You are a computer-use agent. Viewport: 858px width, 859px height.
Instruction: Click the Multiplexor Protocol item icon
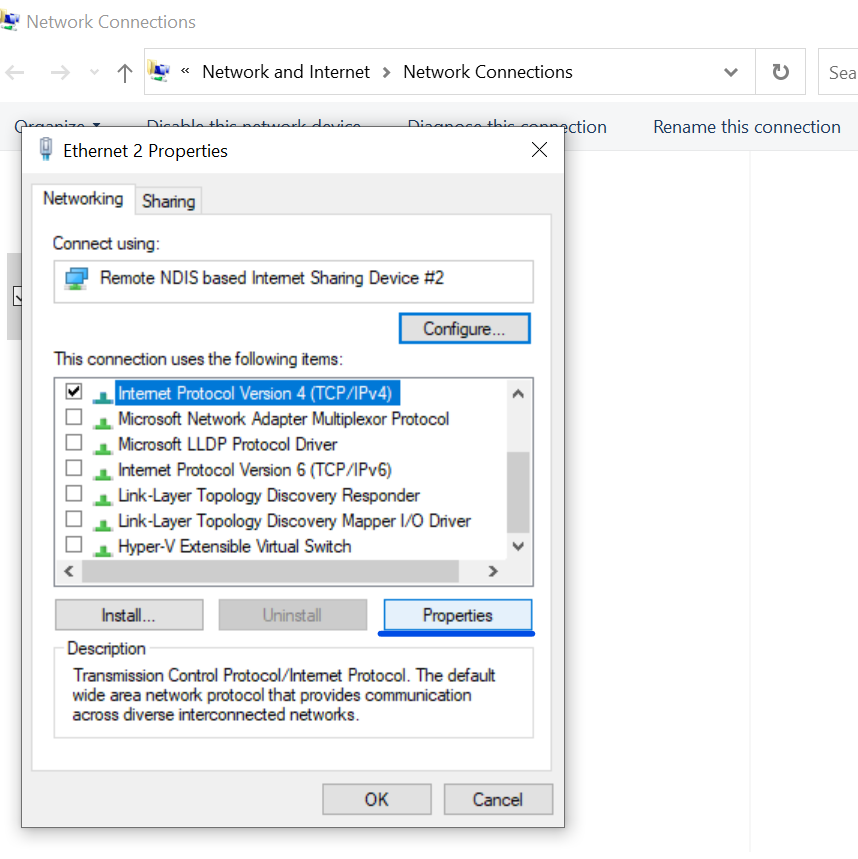(102, 422)
